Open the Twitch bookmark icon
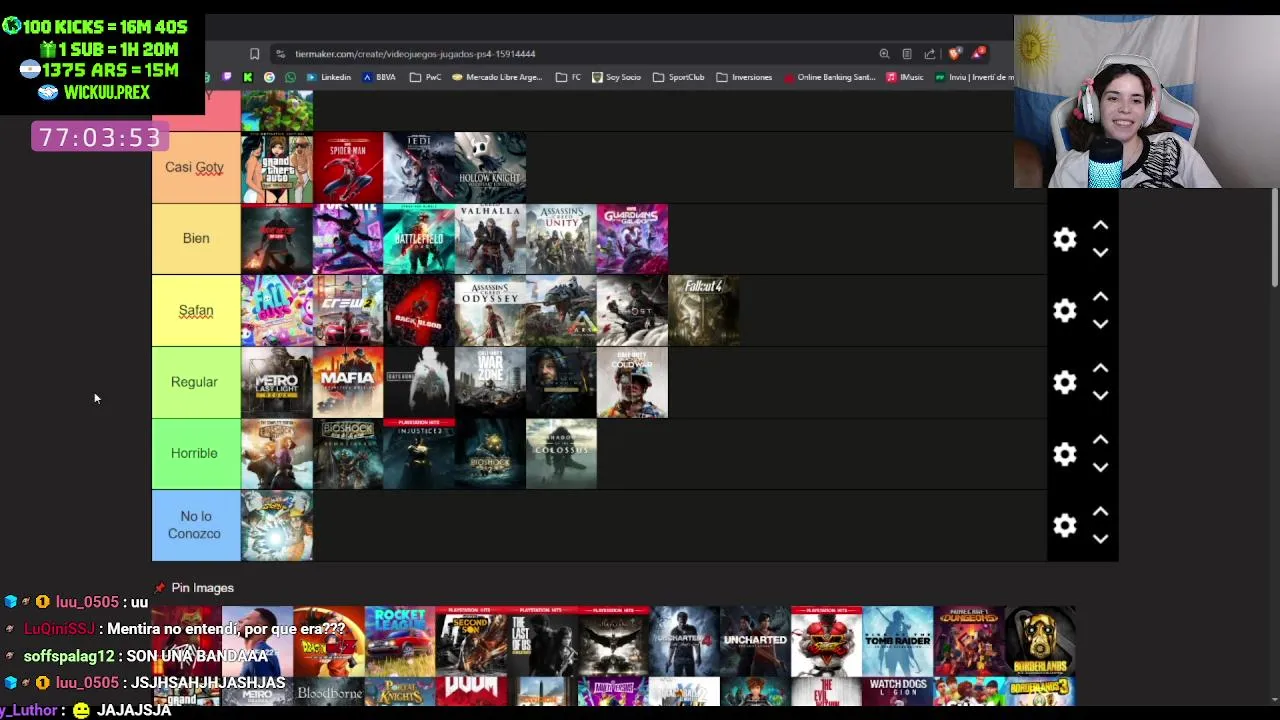Image resolution: width=1280 pixels, height=720 pixels. pyautogui.click(x=227, y=77)
